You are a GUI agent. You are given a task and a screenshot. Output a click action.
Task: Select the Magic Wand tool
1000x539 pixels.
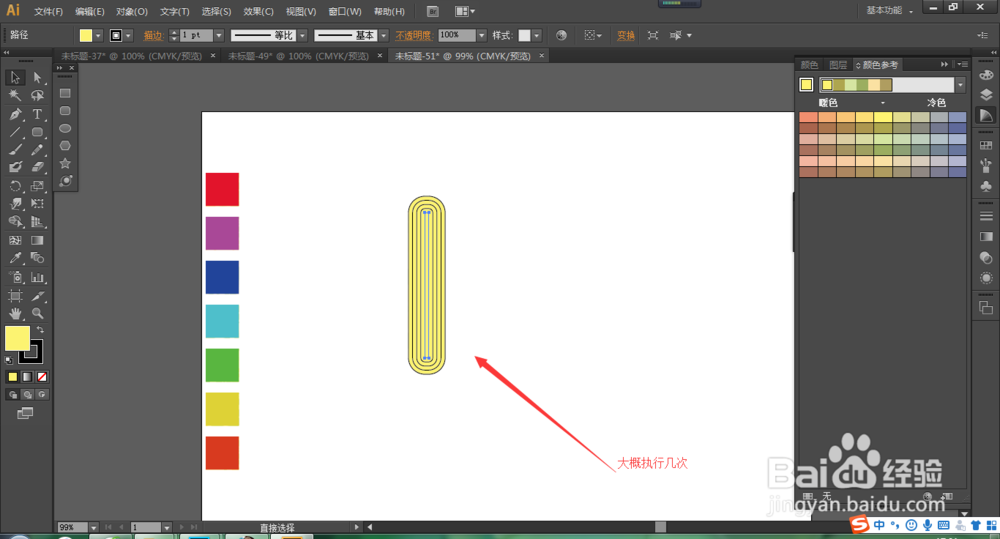[x=15, y=96]
